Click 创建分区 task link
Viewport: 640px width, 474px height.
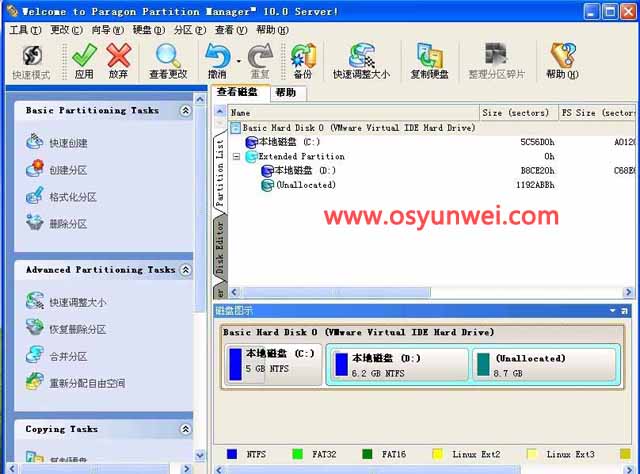pyautogui.click(x=57, y=169)
